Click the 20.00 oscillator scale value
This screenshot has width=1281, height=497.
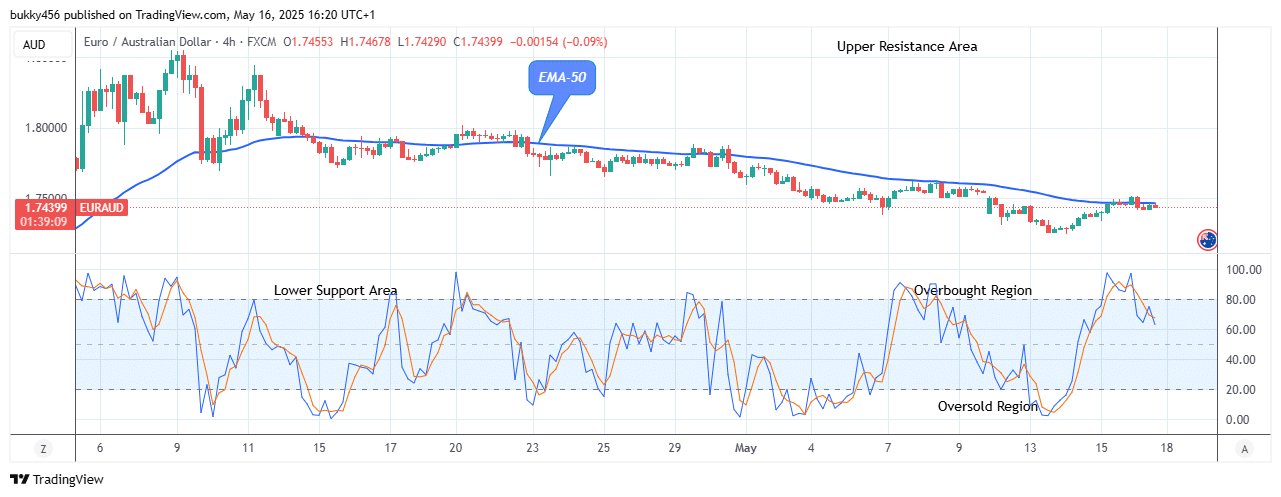1240,390
